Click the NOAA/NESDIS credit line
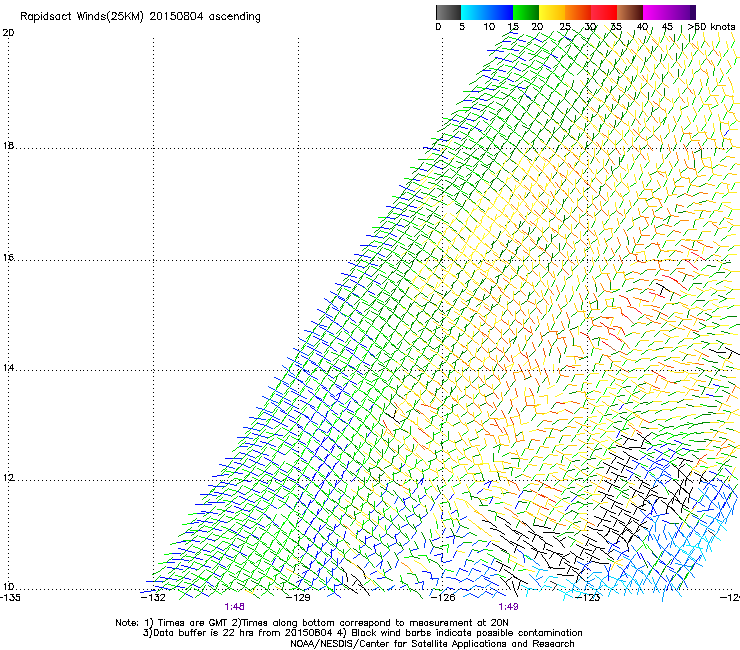Viewport: 740px width, 650px height. (432, 644)
